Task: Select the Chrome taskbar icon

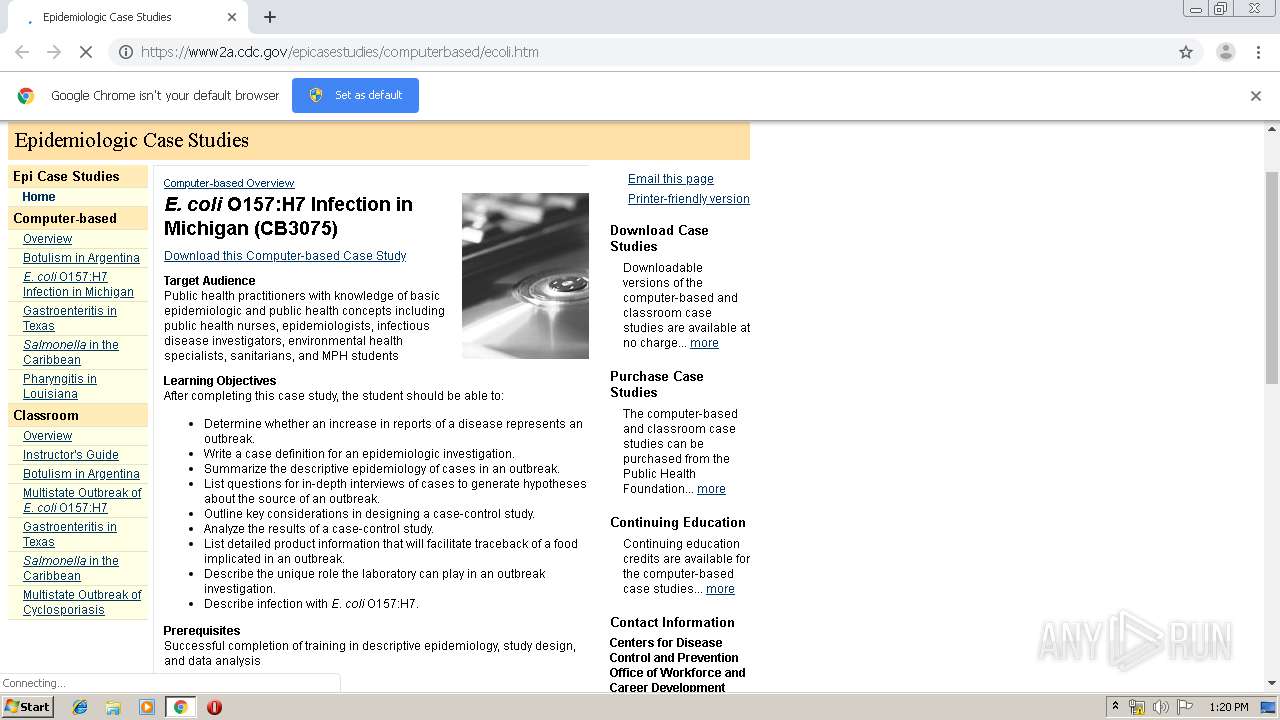Action: click(181, 707)
